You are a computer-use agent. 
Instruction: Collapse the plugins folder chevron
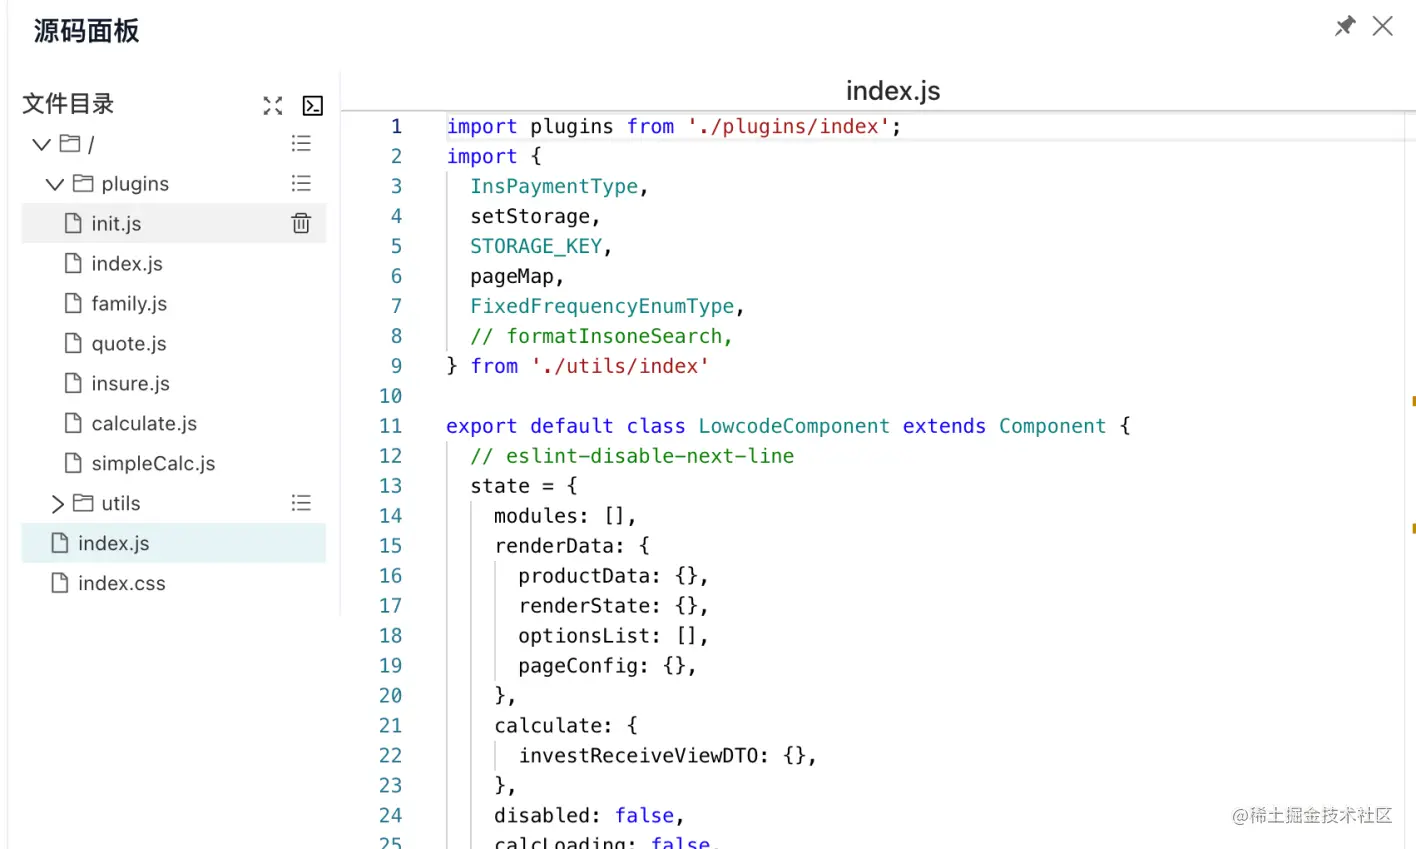point(55,185)
